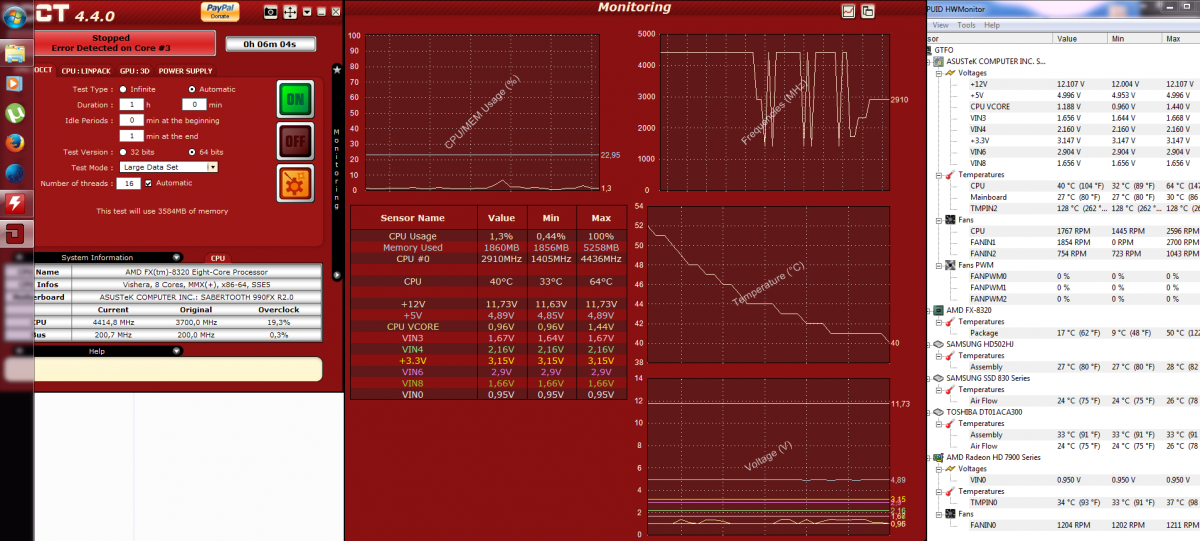Screen dimensions: 1200x541
Task: Click the Number of threads field
Action: click(130, 183)
